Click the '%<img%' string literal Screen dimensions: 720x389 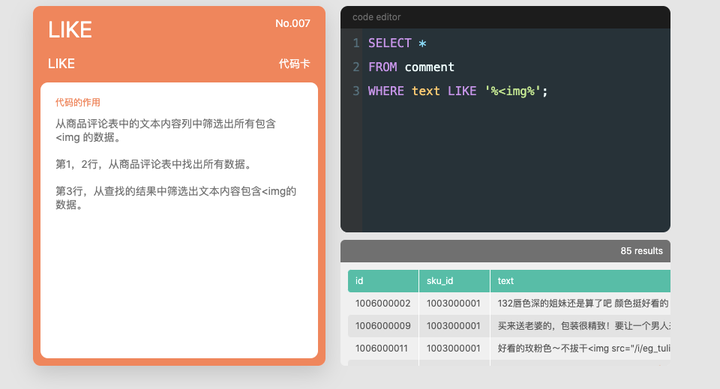513,91
